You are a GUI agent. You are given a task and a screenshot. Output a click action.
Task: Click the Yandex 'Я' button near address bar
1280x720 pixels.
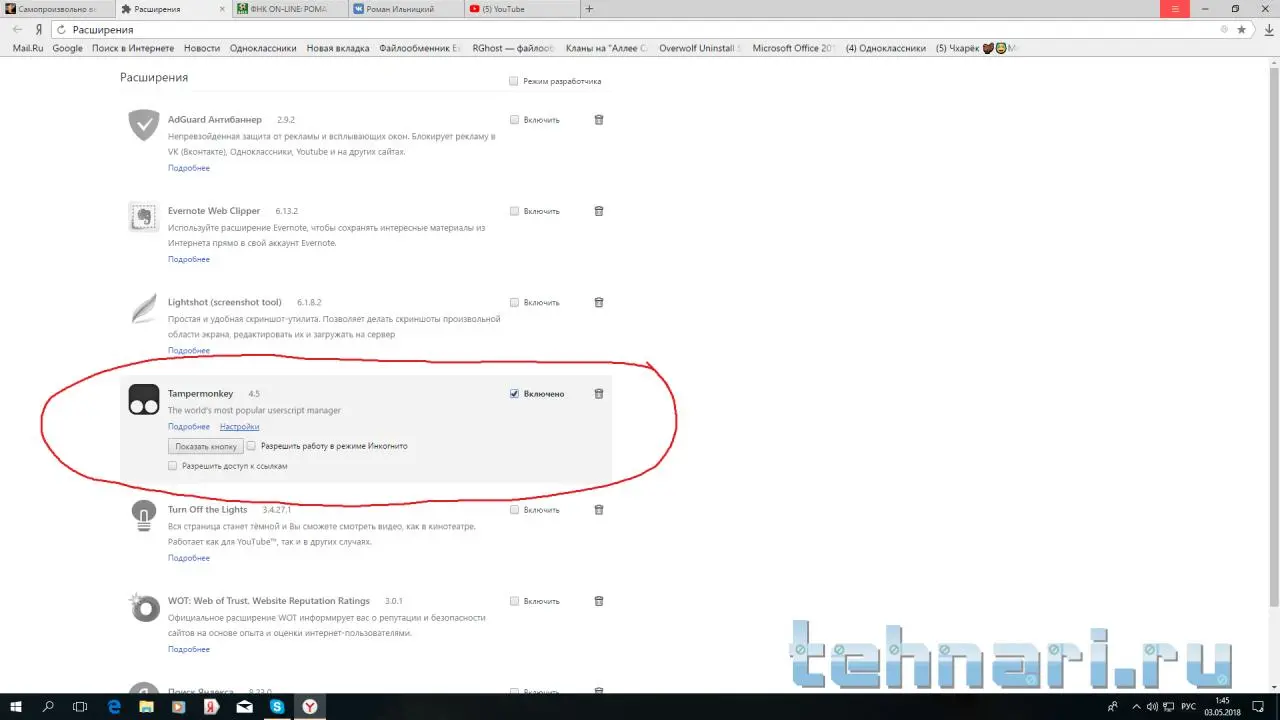39,30
